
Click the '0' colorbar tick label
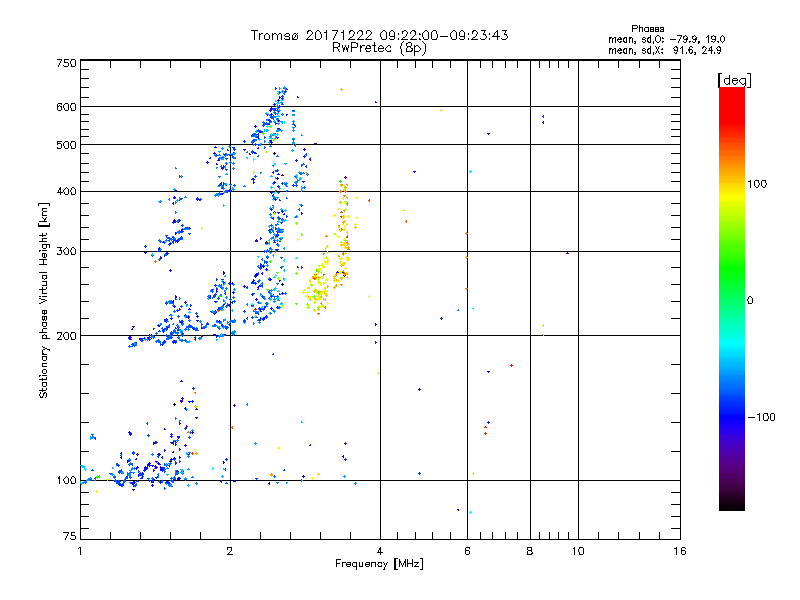click(x=750, y=300)
